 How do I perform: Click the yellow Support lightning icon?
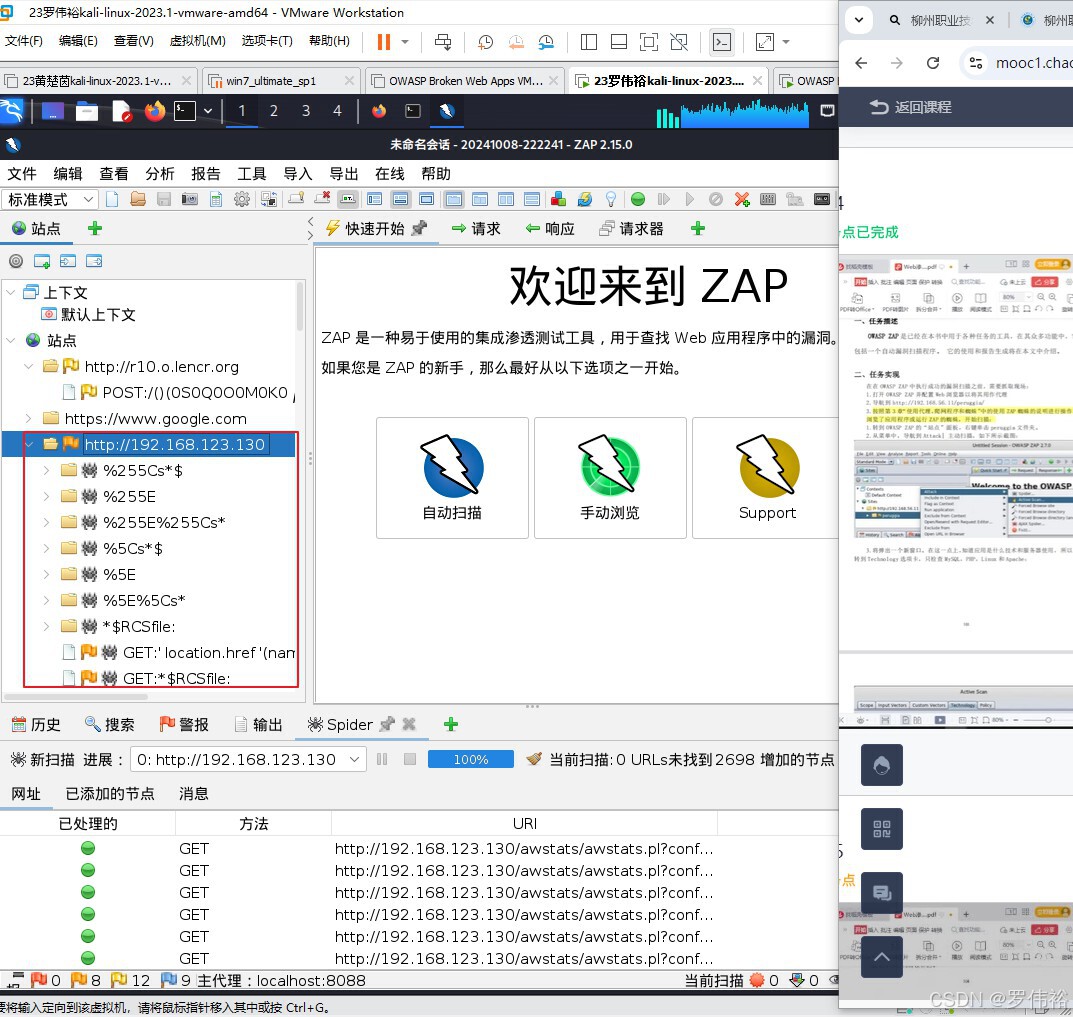[767, 465]
